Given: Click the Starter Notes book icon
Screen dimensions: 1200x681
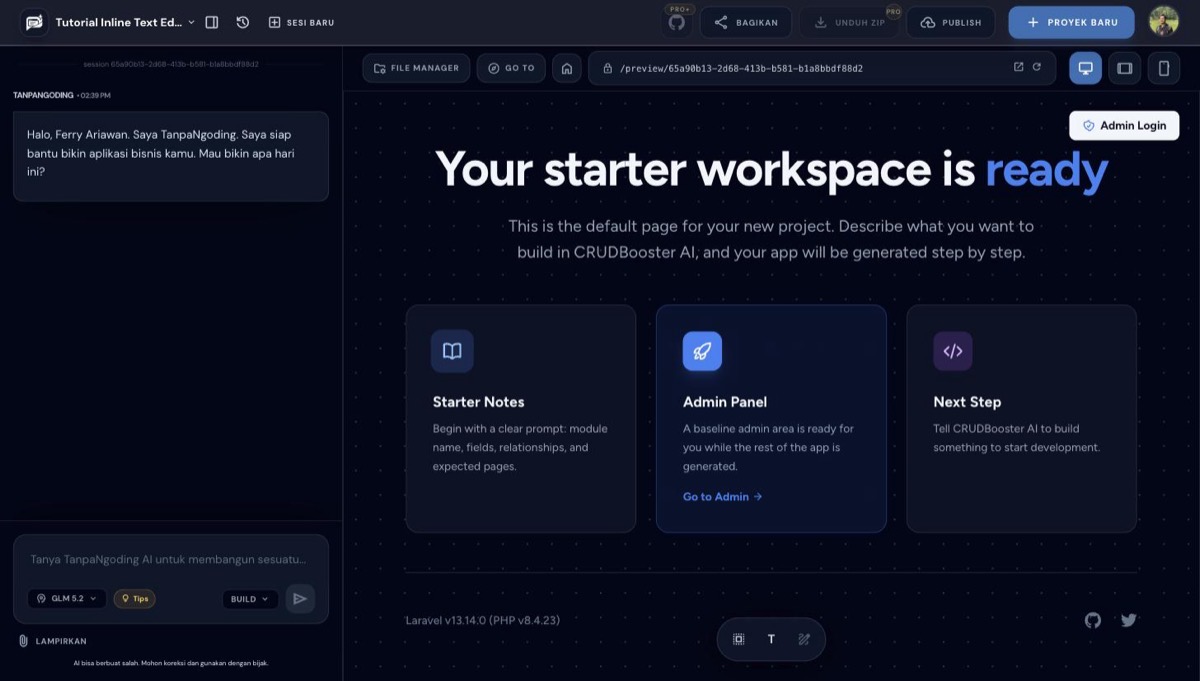Looking at the screenshot, I should point(452,351).
